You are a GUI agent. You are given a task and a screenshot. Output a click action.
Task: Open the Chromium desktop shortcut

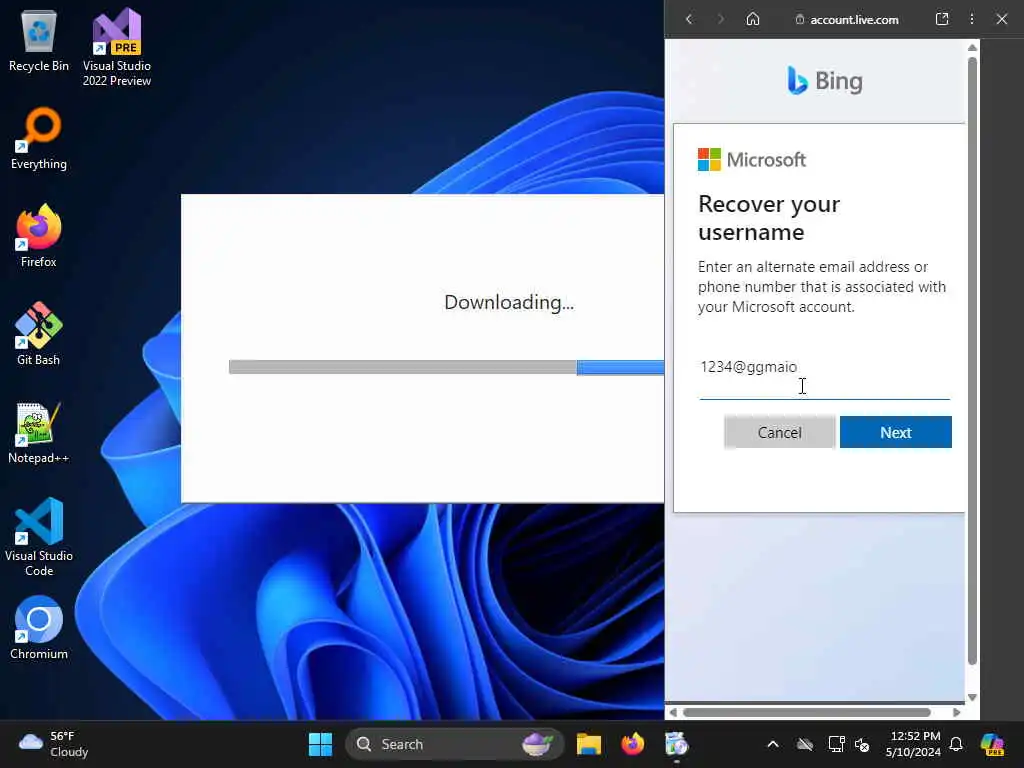tap(39, 628)
